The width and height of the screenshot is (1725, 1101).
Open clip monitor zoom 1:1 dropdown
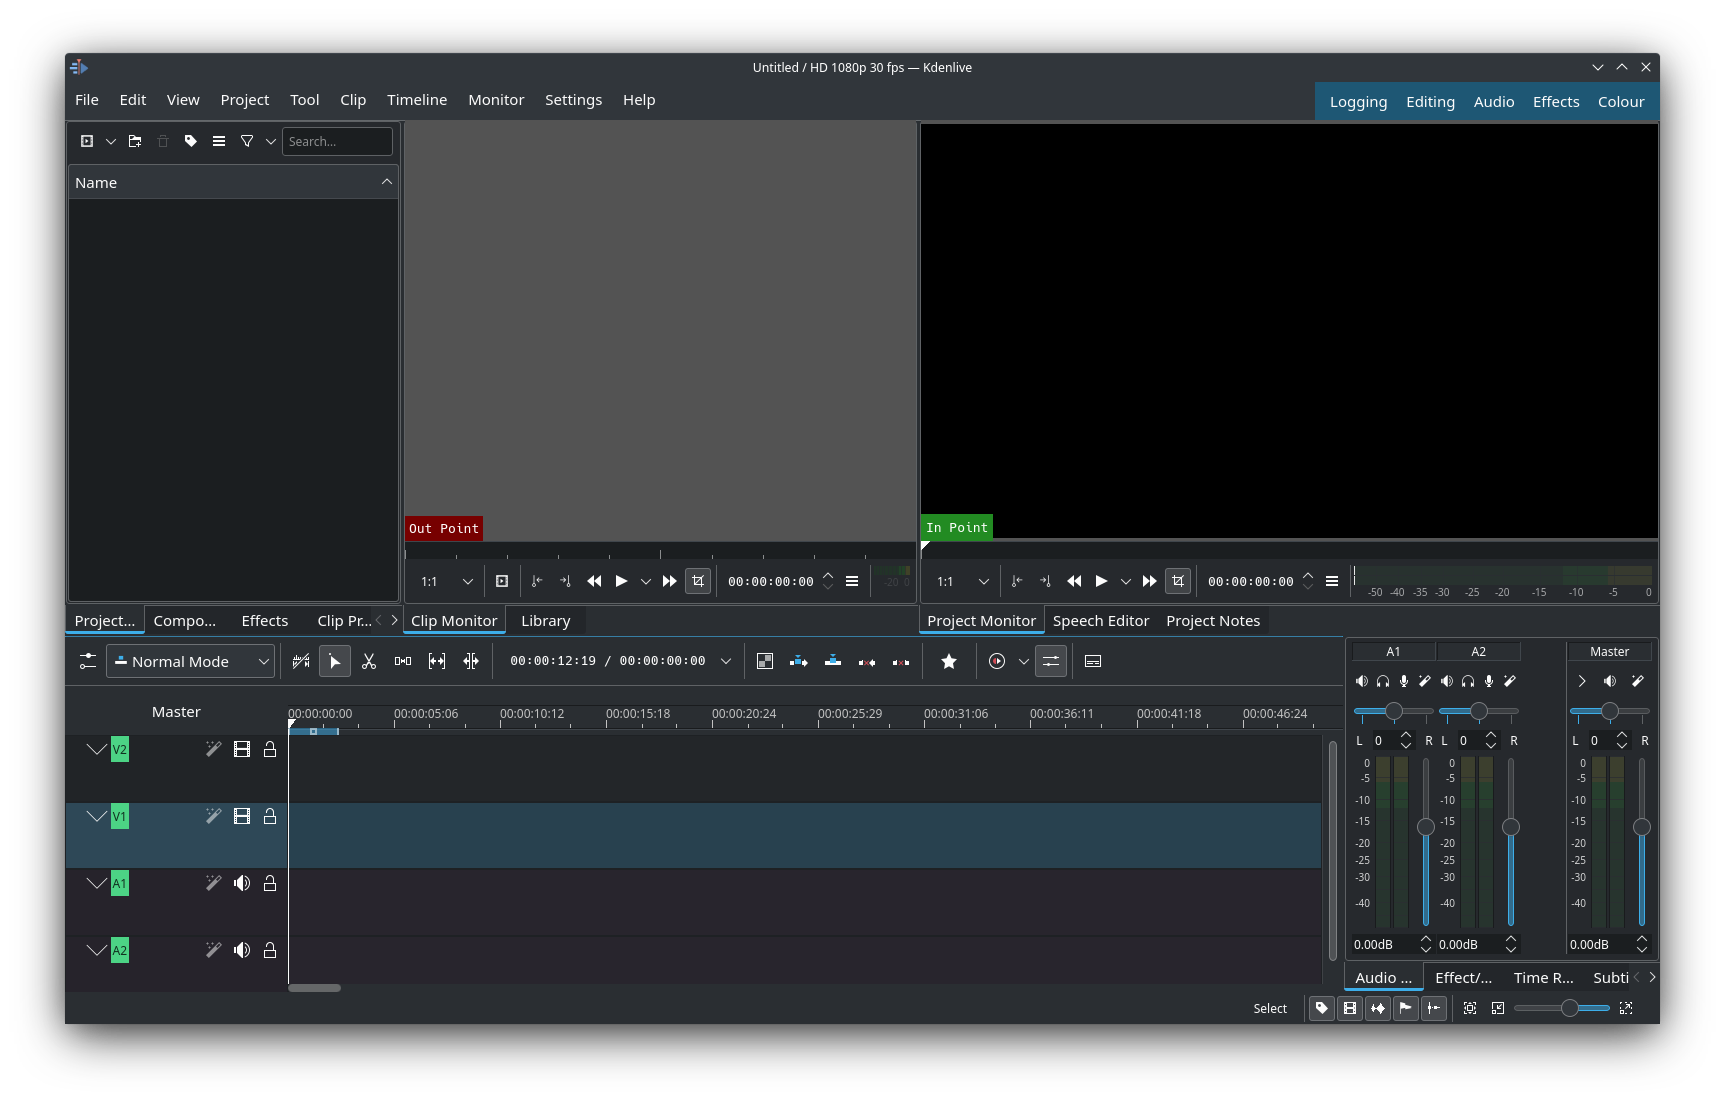click(447, 581)
